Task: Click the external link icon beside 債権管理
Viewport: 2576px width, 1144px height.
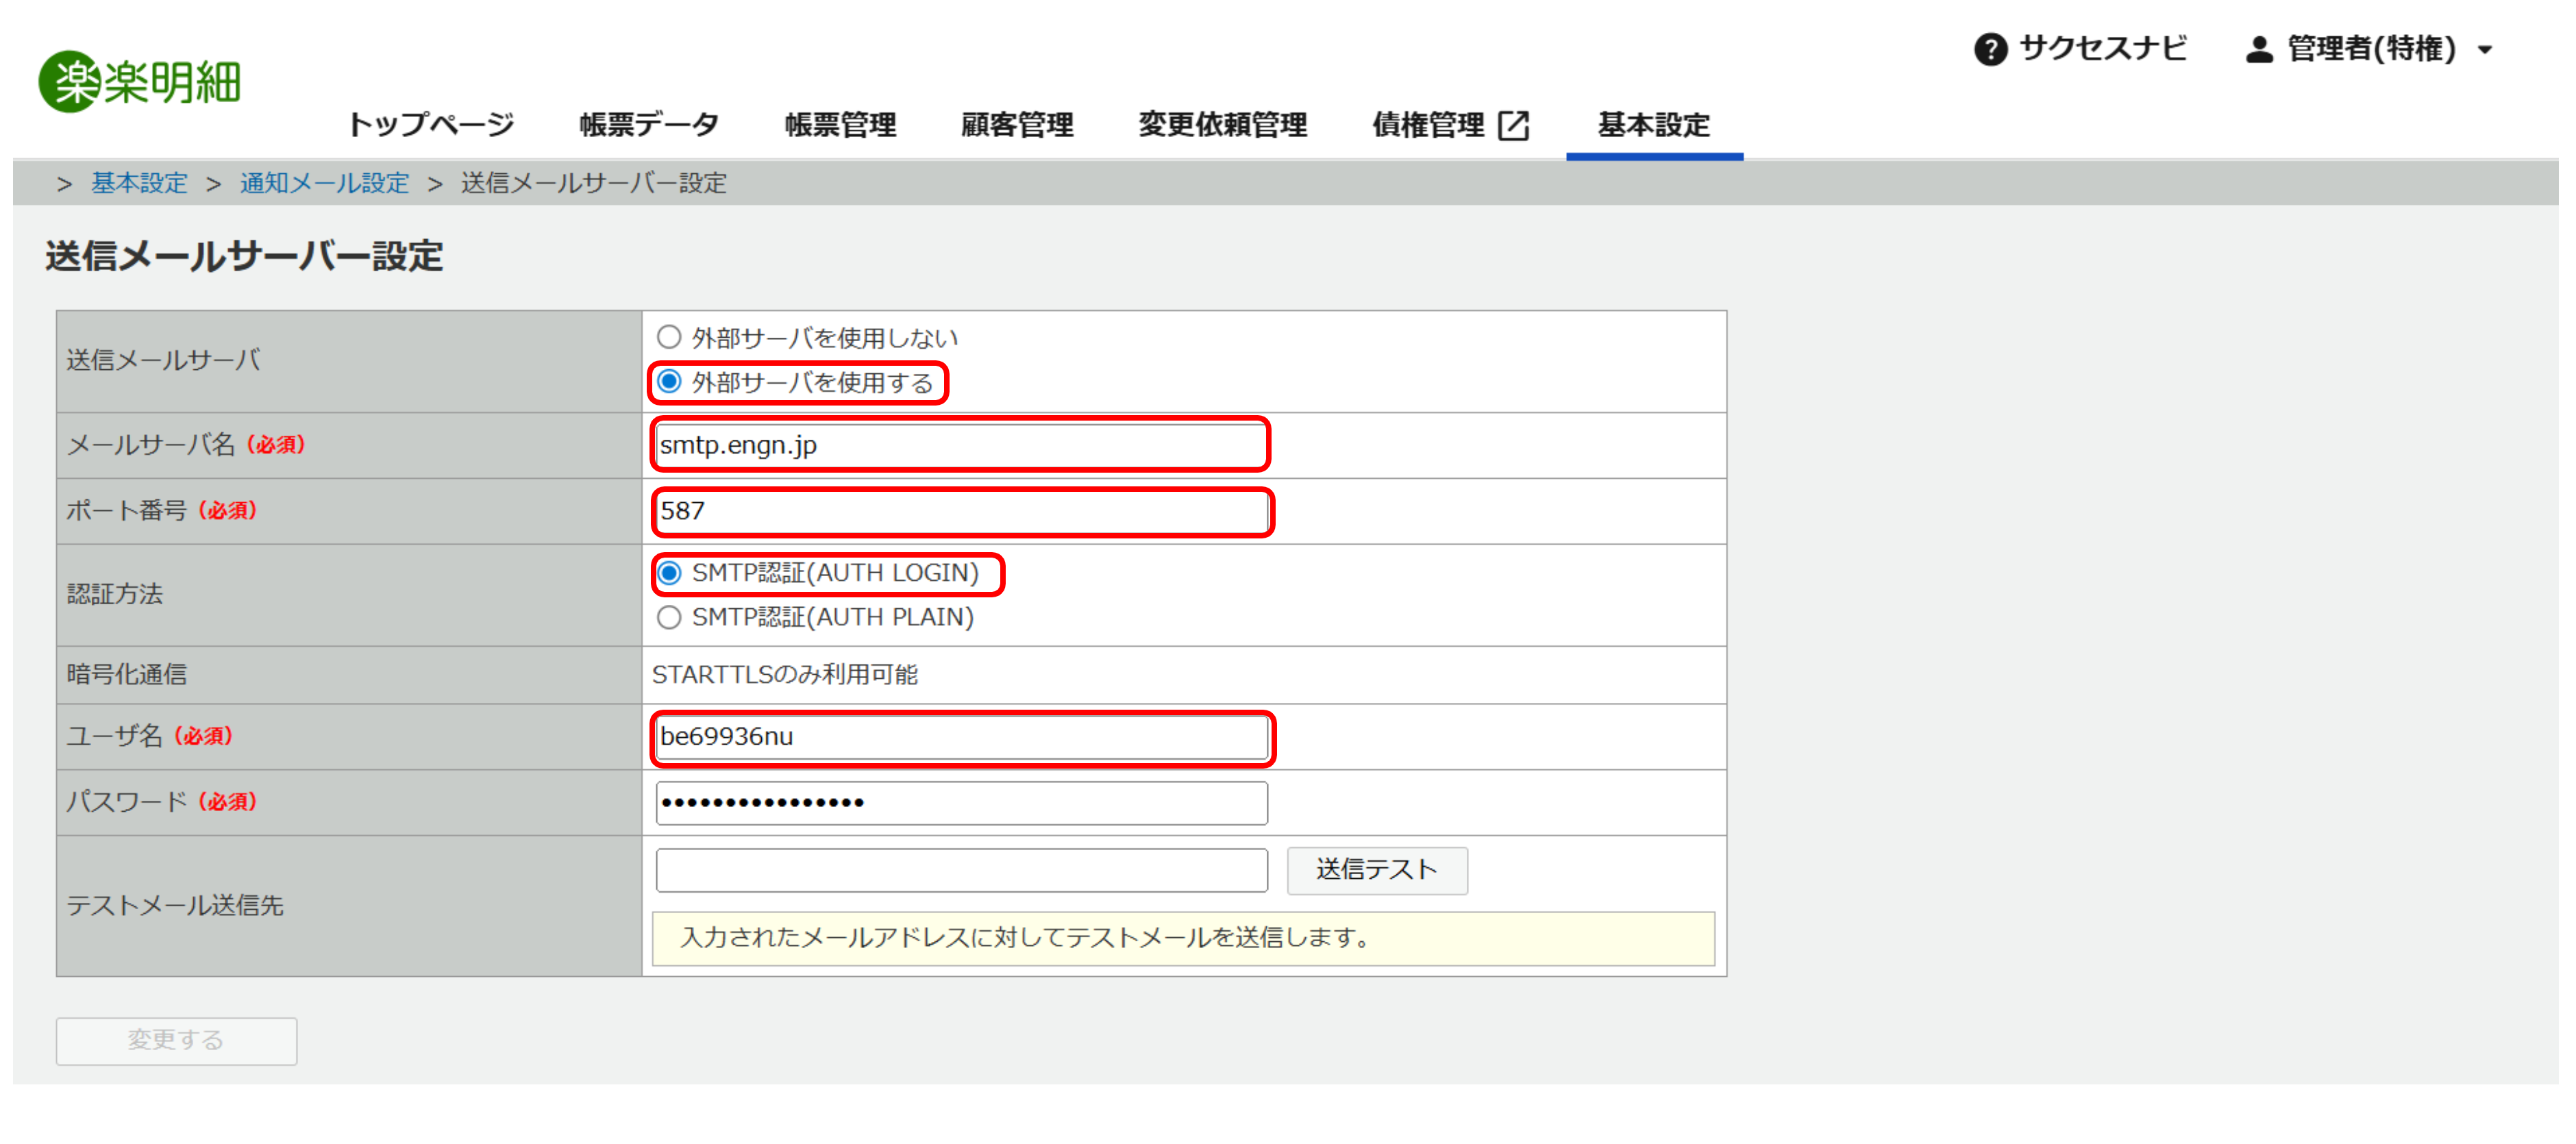Action: point(1513,126)
